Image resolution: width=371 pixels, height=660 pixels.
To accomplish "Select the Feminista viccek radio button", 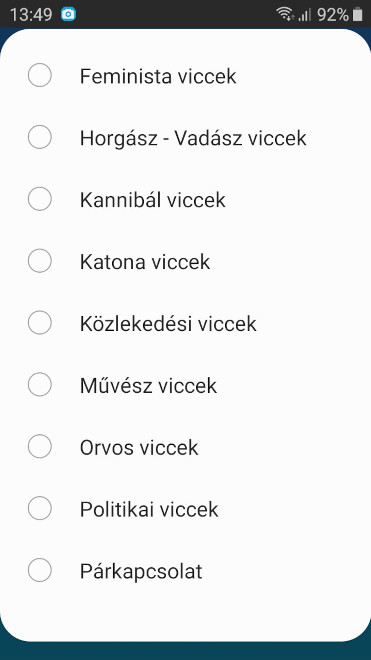I will pos(40,75).
